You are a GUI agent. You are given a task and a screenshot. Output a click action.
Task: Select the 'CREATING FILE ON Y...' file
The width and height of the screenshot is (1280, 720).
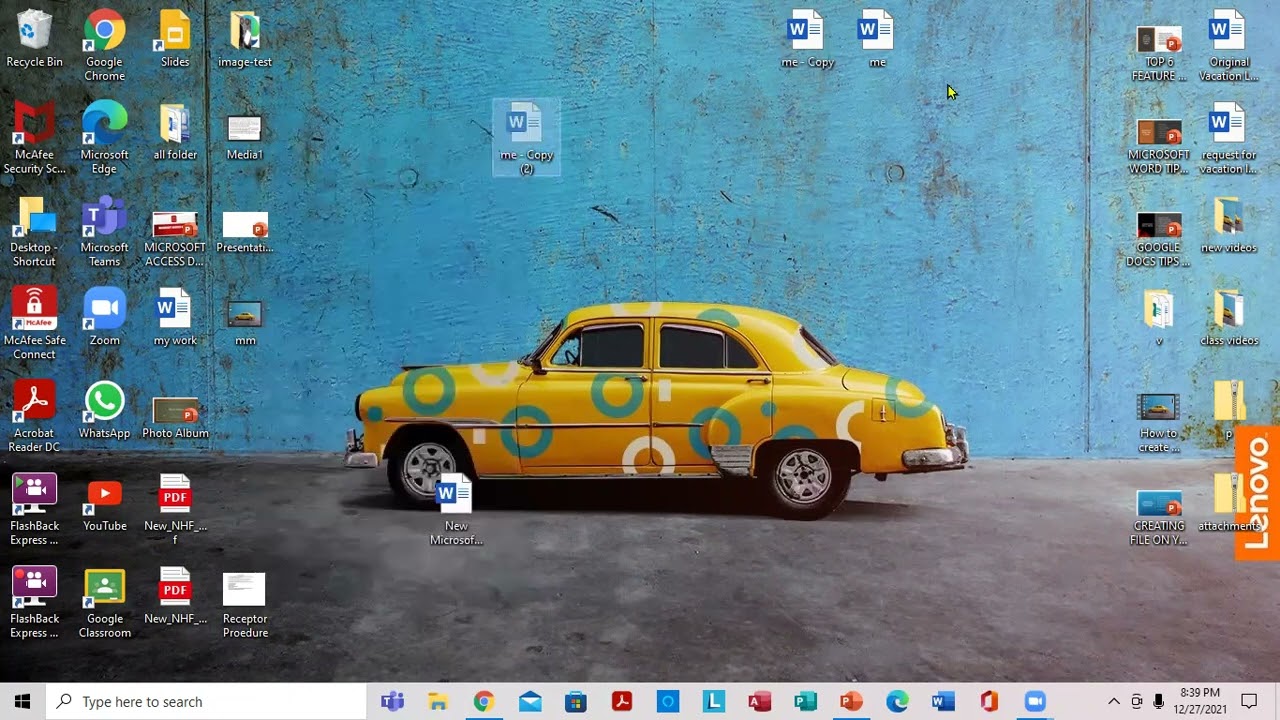pyautogui.click(x=1159, y=516)
